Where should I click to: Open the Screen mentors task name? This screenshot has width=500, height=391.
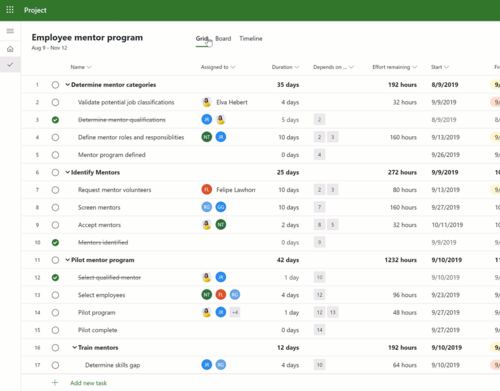tap(99, 207)
